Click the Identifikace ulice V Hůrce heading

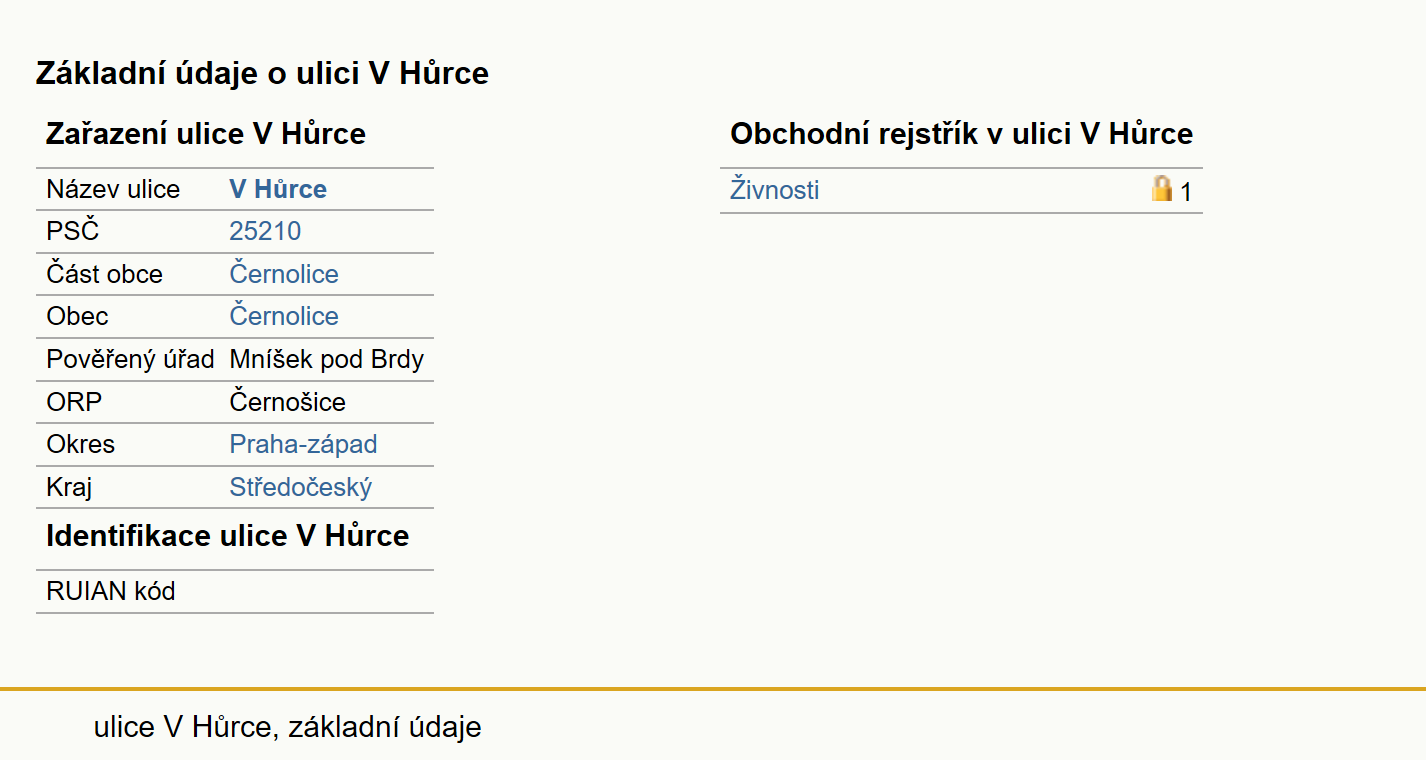coord(228,536)
